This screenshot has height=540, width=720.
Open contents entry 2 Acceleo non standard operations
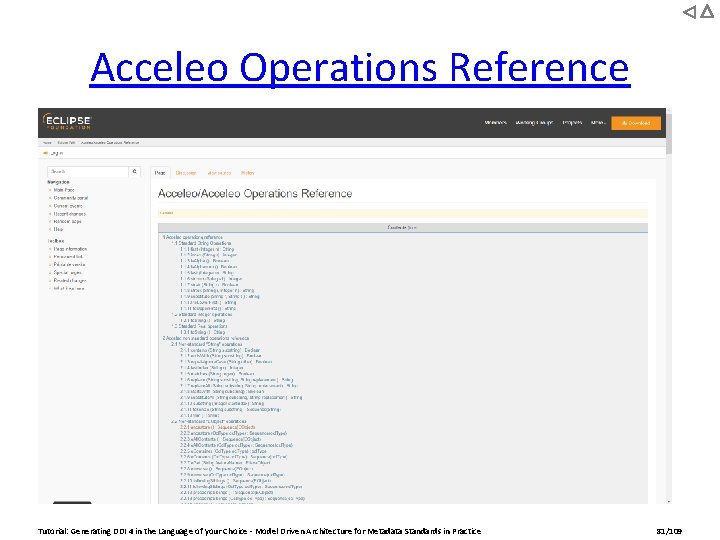206,338
